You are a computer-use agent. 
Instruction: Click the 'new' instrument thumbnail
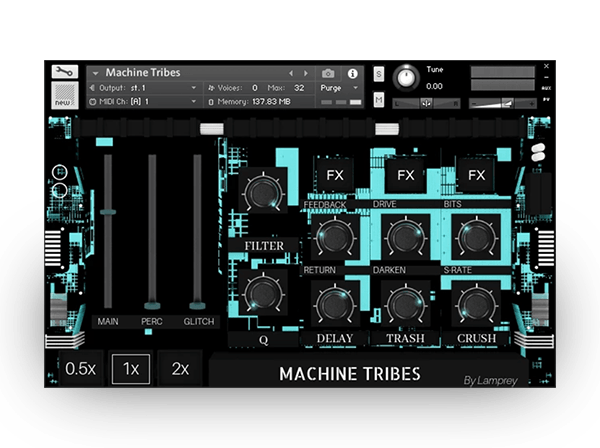[x=65, y=95]
